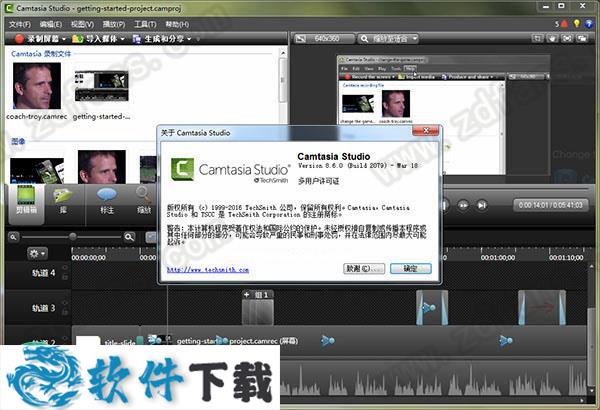Click the red record screen button
Screen dimensions: 600x410
point(19,39)
